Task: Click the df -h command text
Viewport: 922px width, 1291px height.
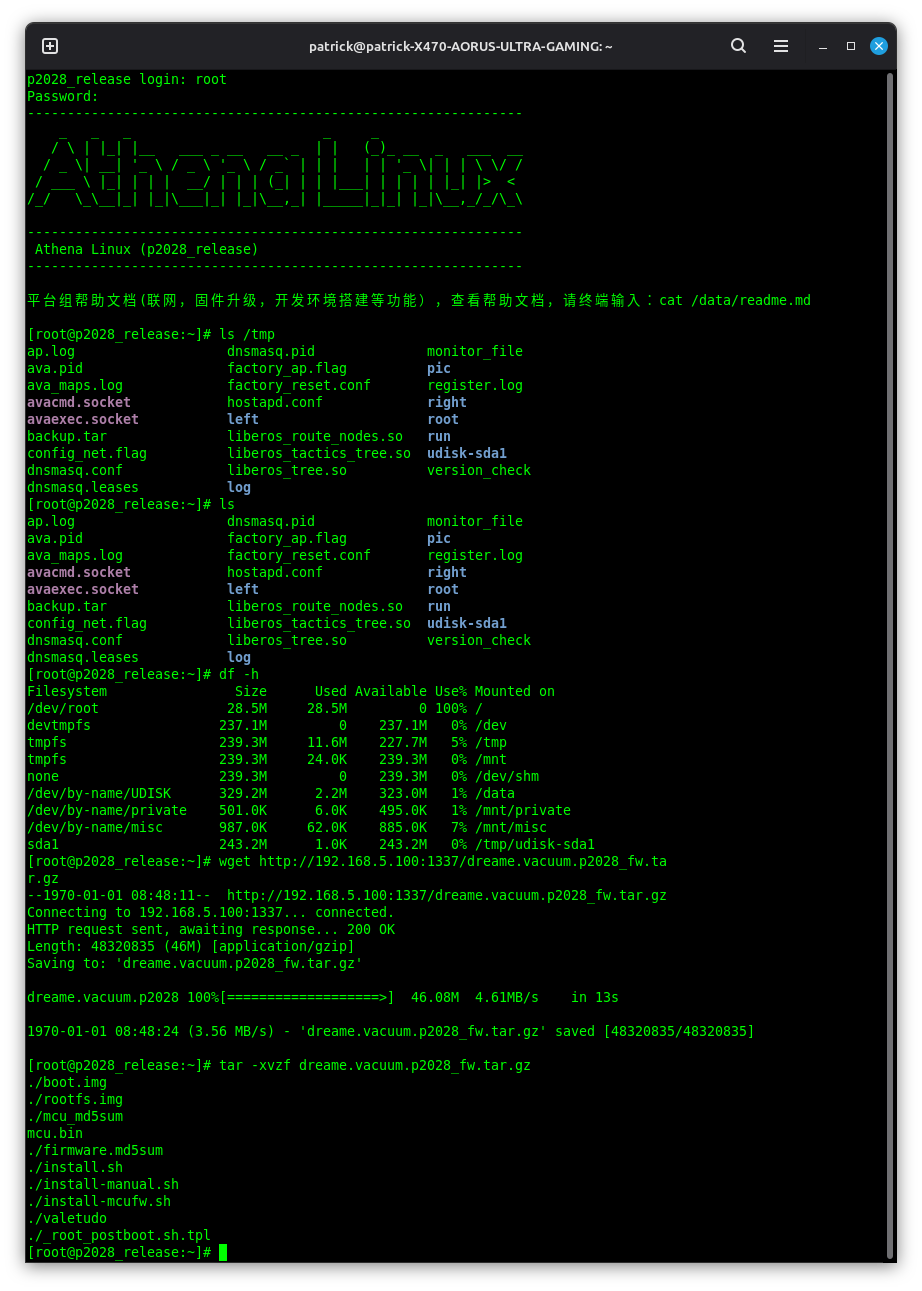Action: coord(240,674)
